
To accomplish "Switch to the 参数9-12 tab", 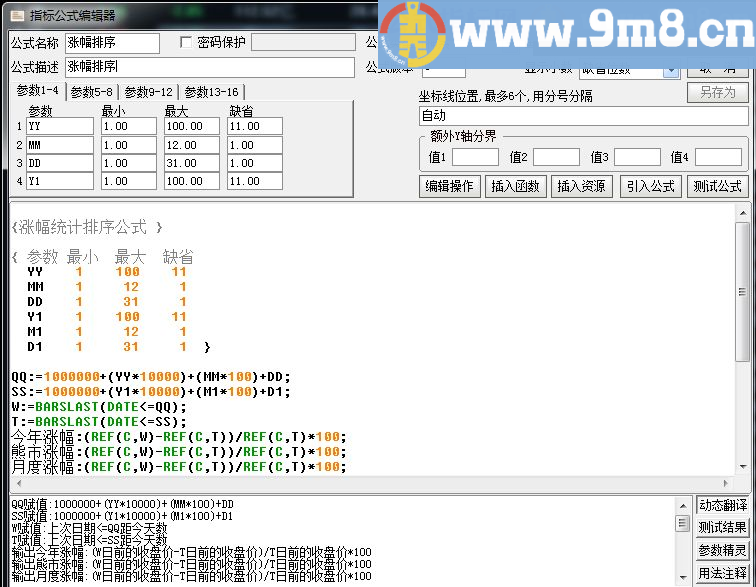I will coord(148,92).
